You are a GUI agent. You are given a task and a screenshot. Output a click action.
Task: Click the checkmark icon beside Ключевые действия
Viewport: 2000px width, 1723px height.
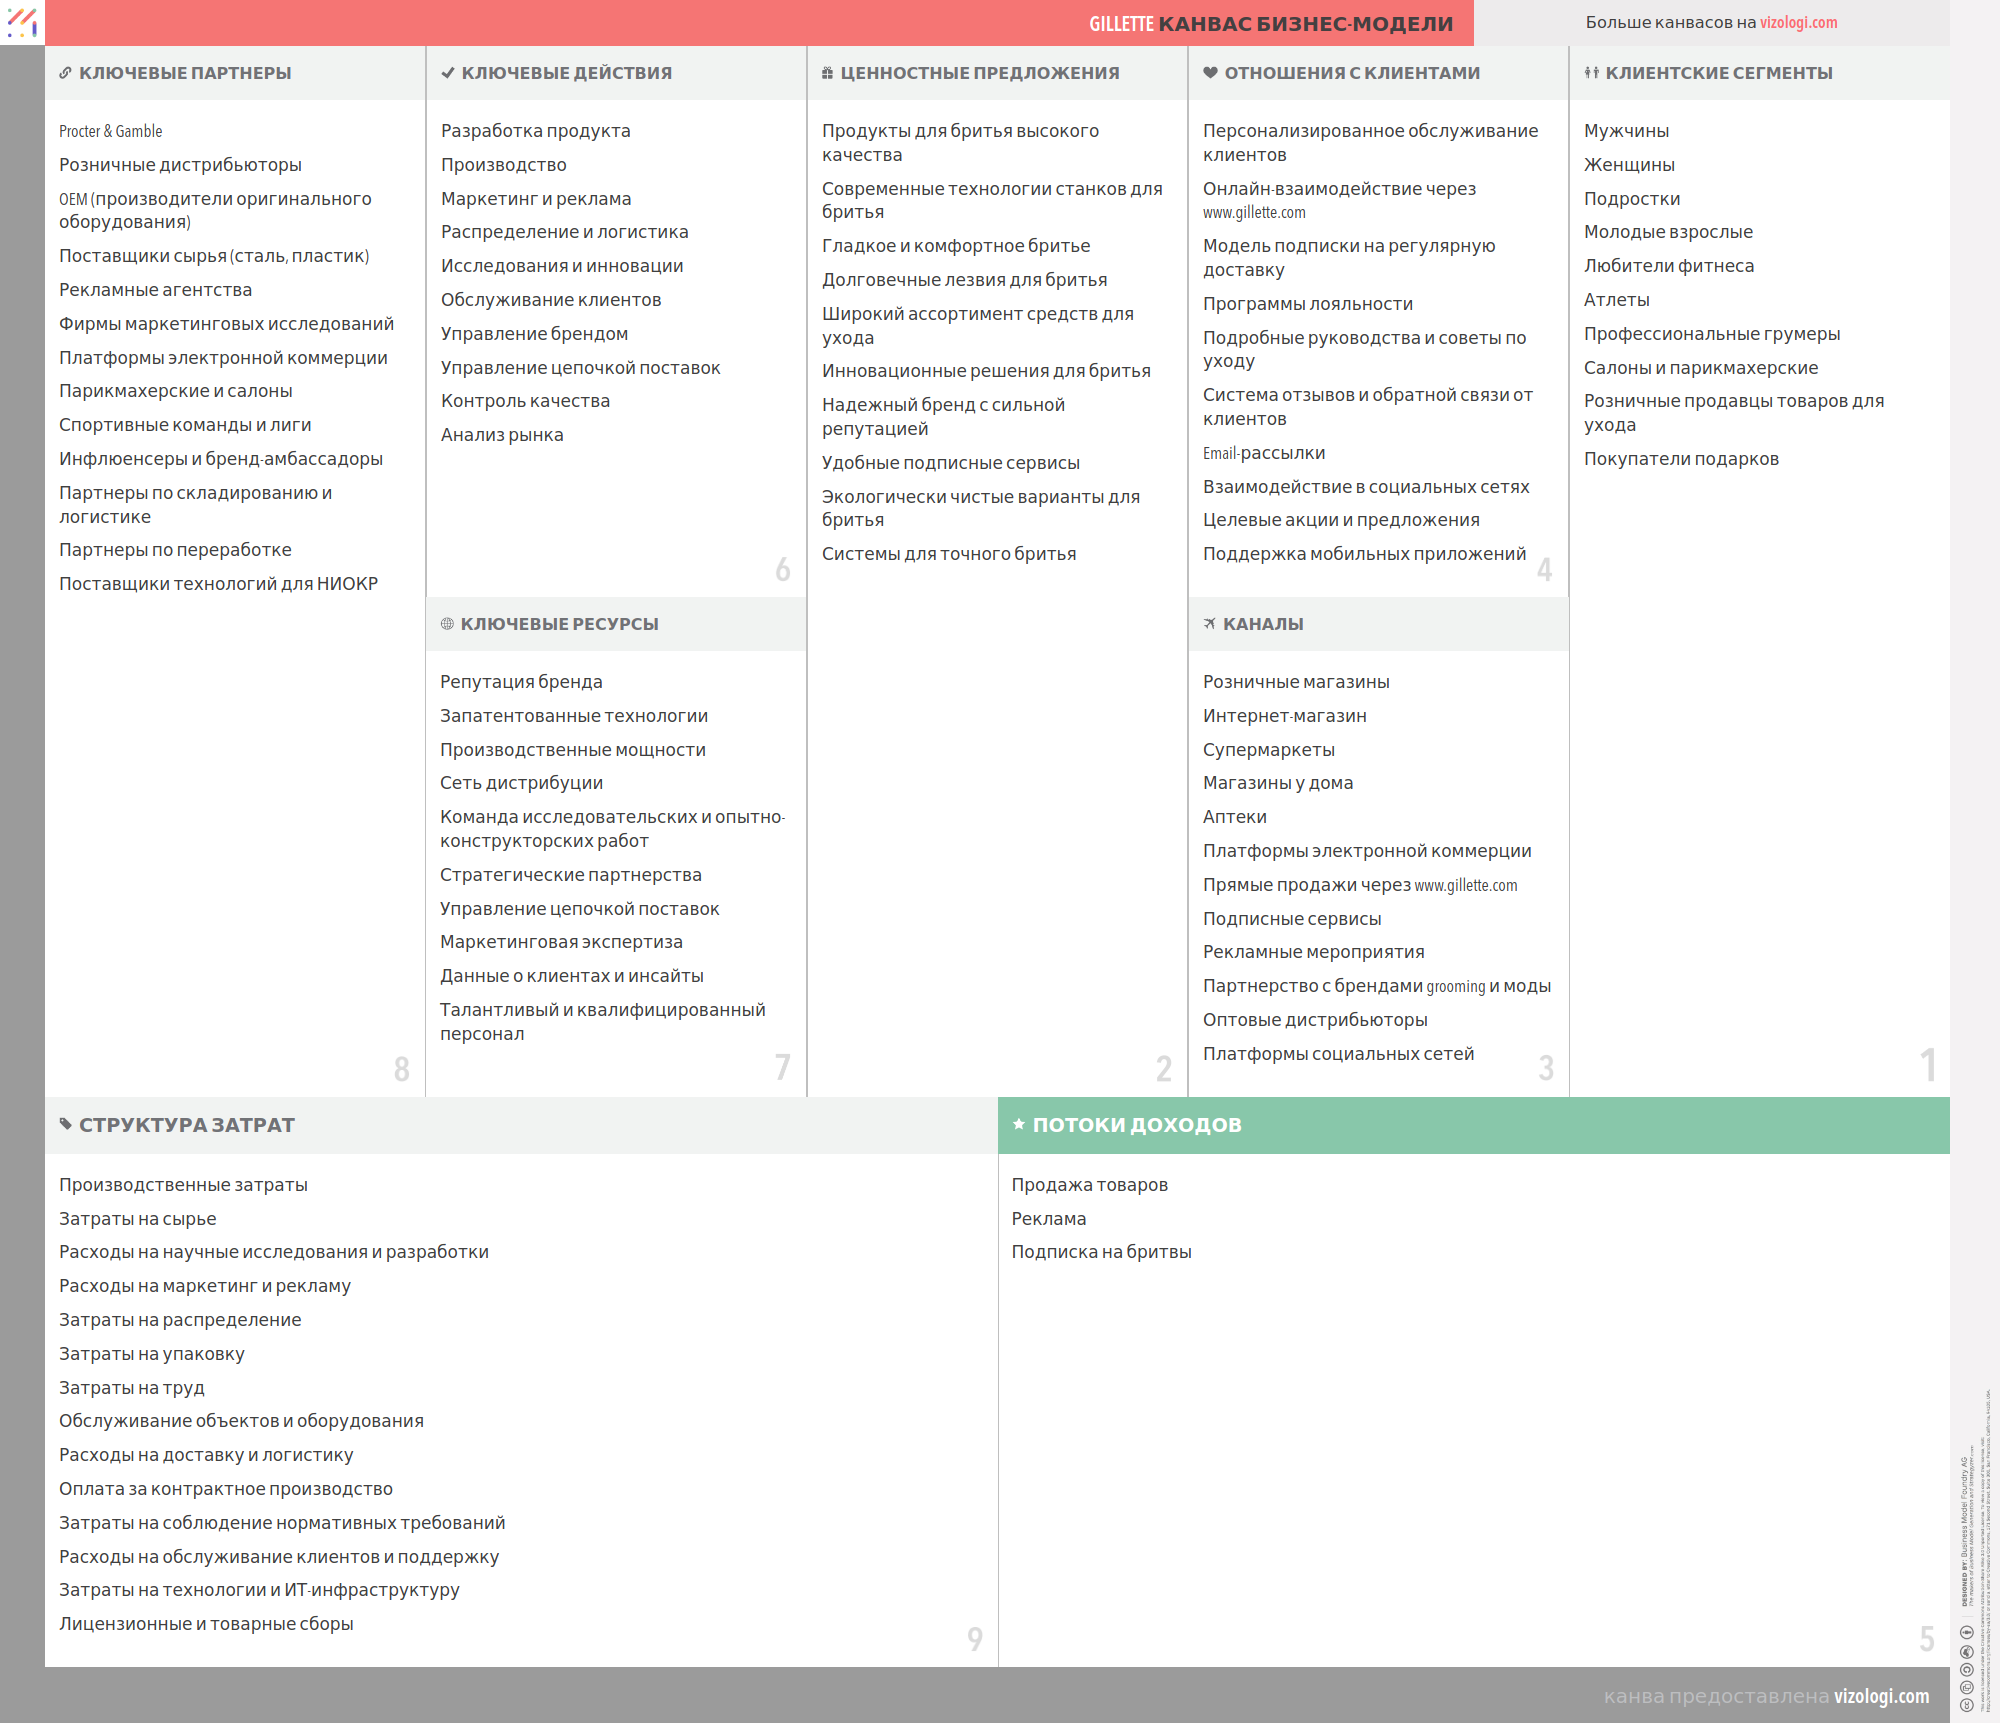point(448,73)
